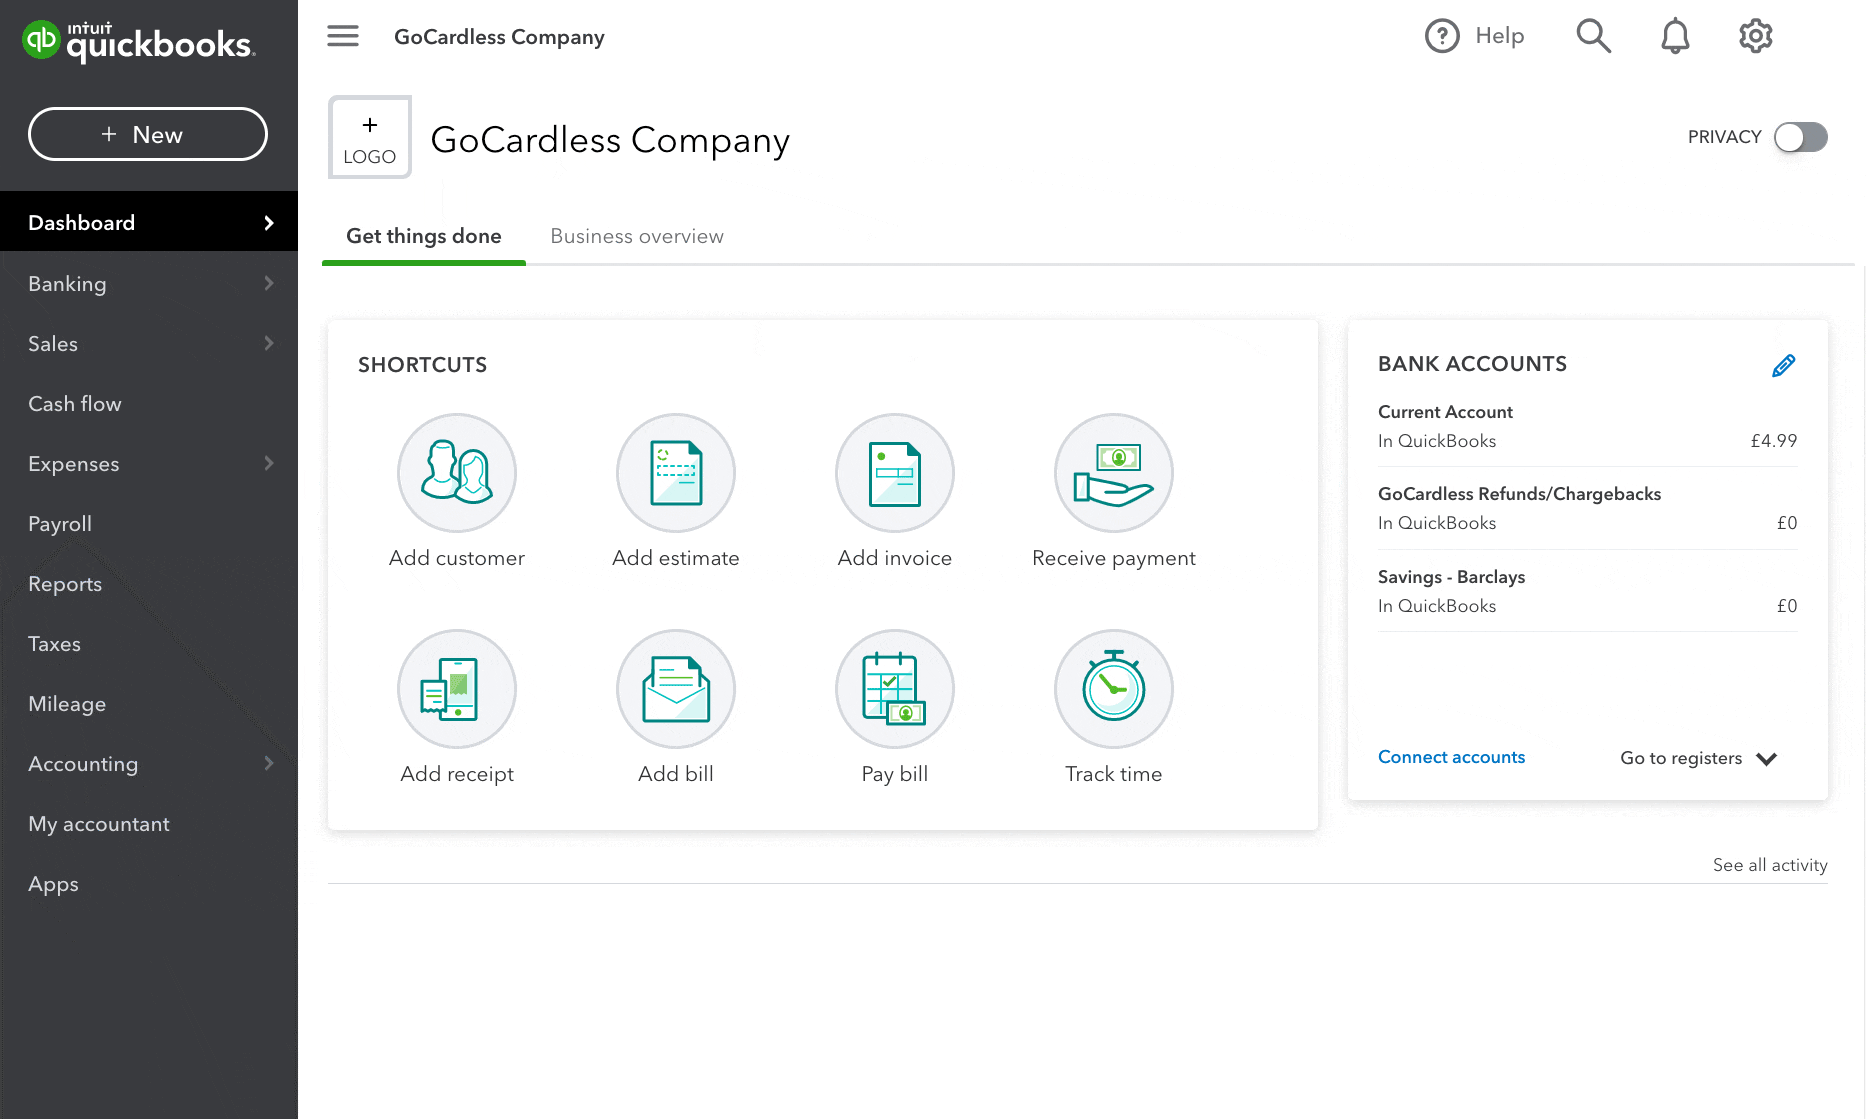Click the large GoCardless Company heading

(610, 140)
